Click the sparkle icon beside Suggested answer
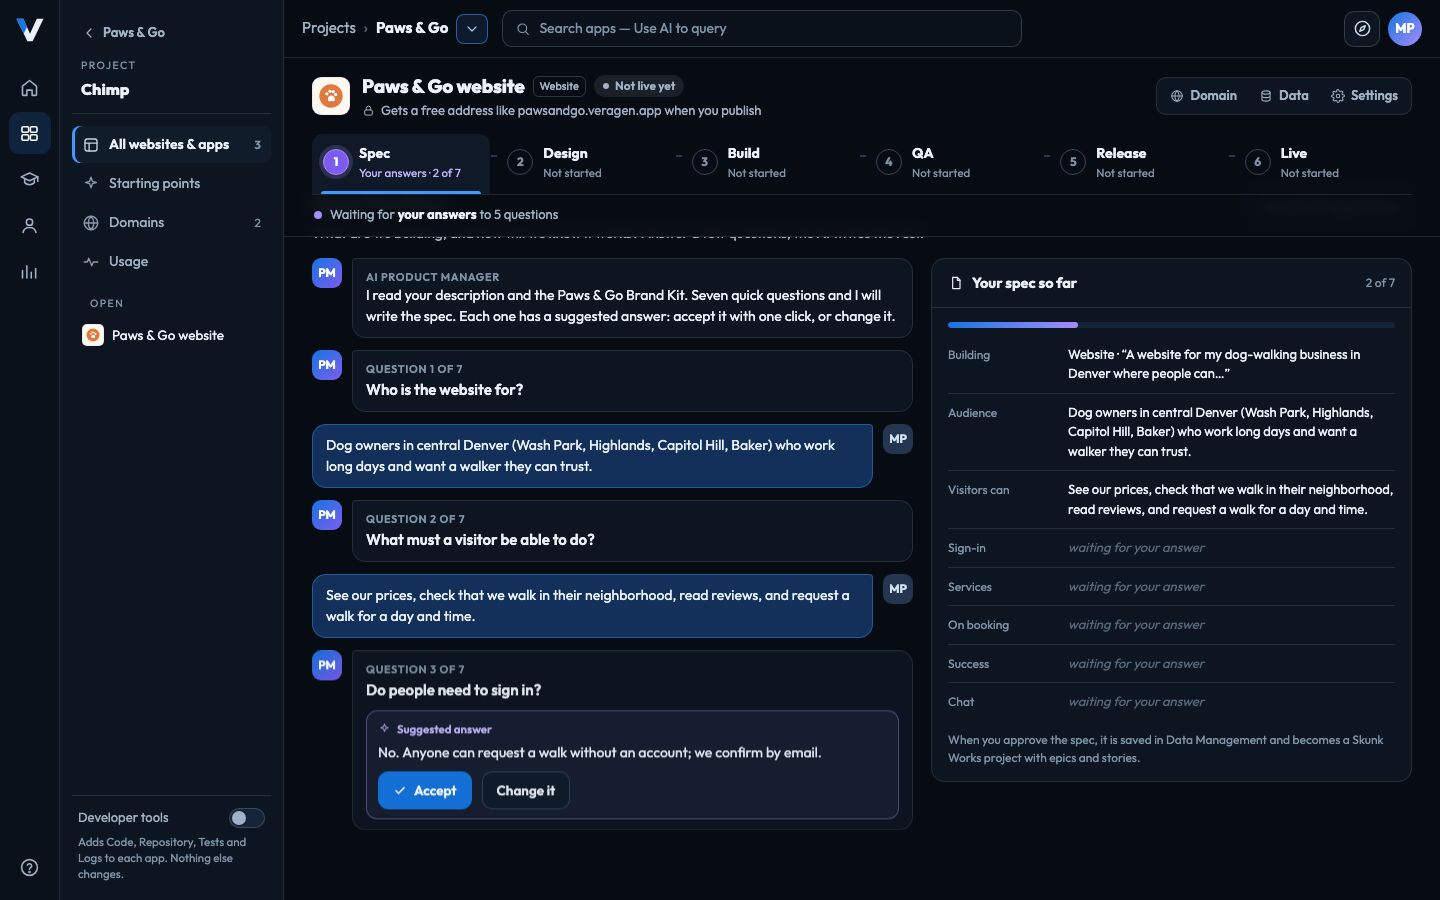The height and width of the screenshot is (900, 1440). [384, 728]
